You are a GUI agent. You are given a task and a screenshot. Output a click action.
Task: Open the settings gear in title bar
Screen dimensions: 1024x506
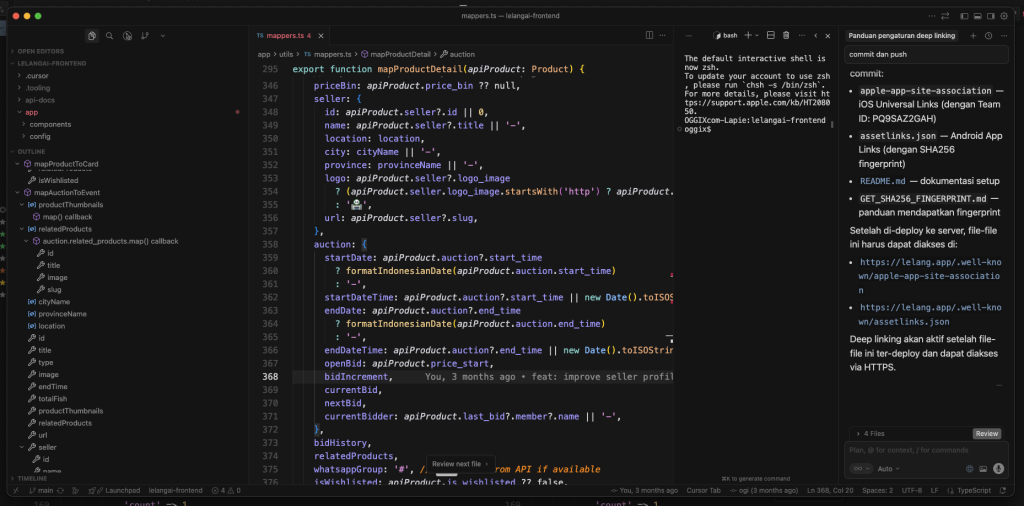pyautogui.click(x=1003, y=16)
